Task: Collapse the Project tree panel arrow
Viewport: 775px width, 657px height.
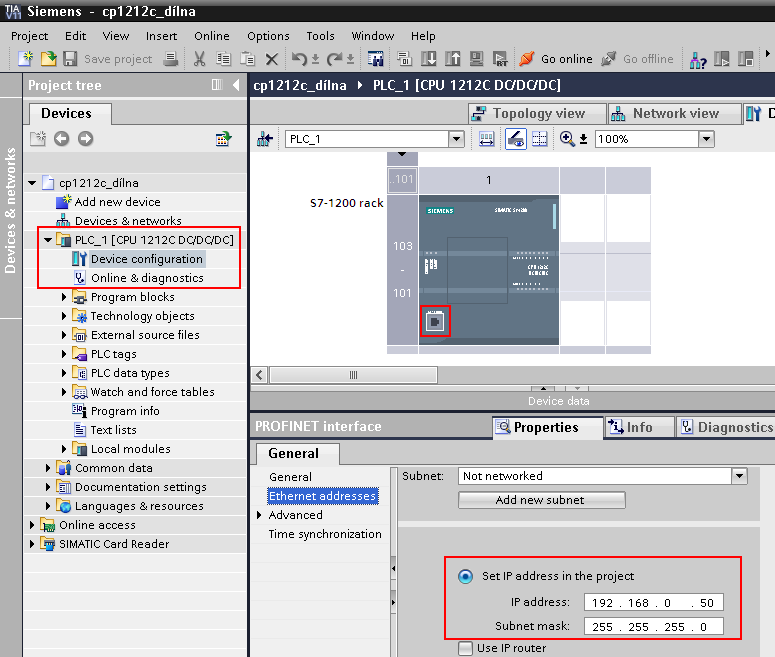Action: pos(236,85)
